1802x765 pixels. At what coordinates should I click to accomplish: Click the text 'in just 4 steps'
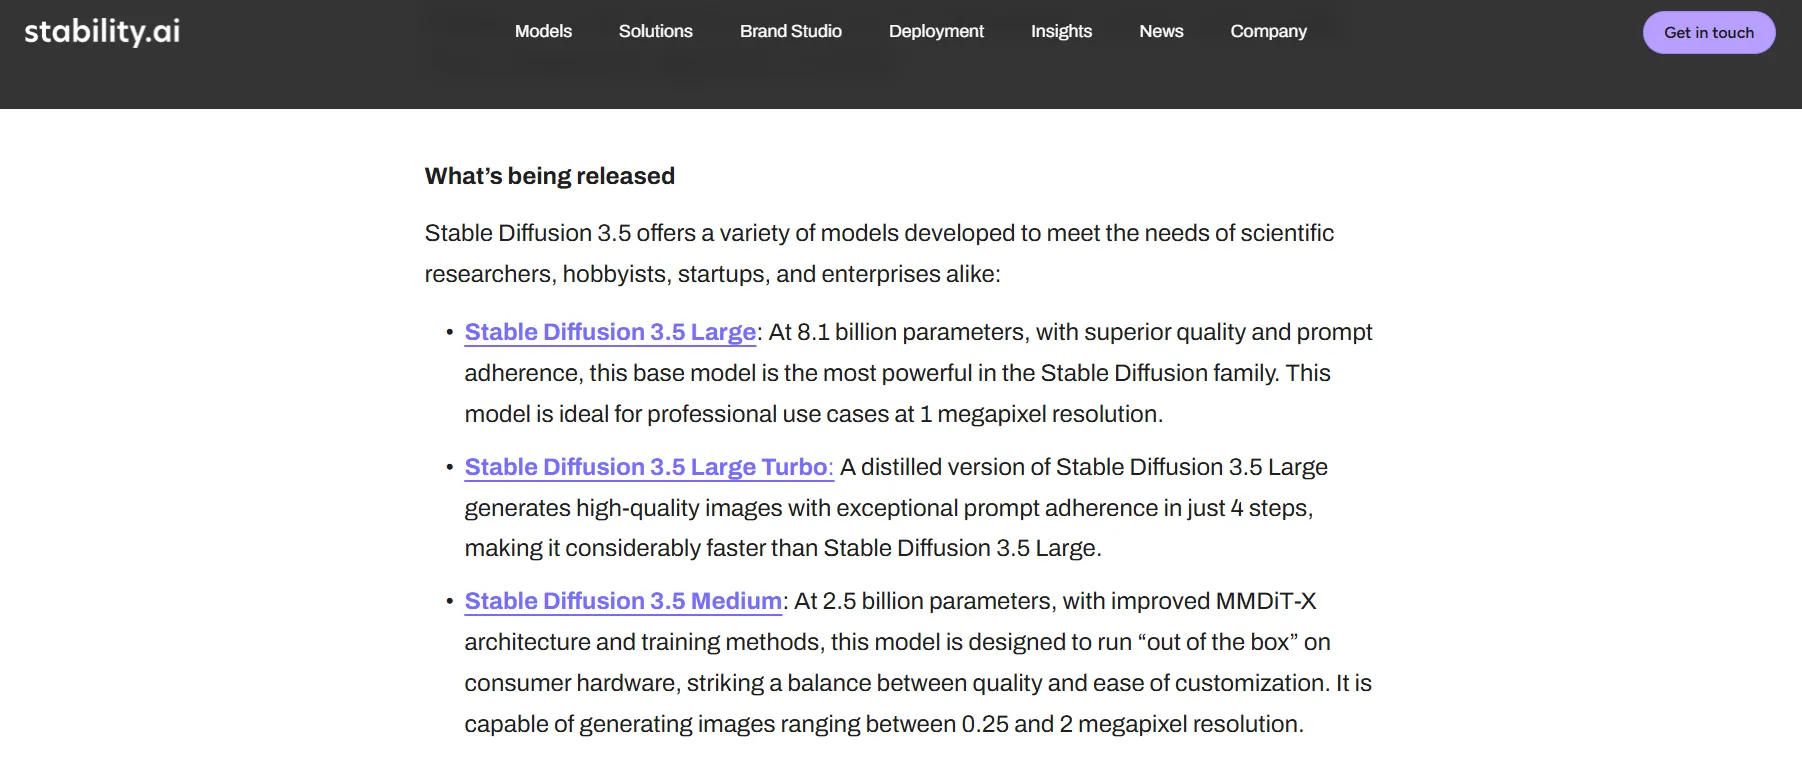pos(1237,508)
